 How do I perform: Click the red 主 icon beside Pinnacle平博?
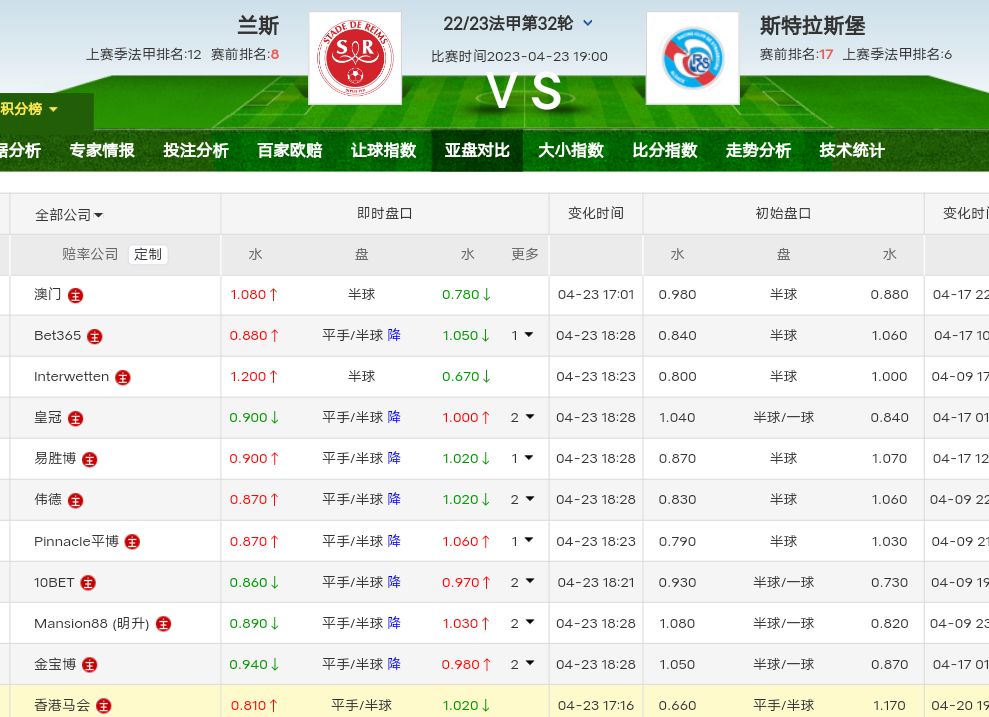click(x=132, y=542)
